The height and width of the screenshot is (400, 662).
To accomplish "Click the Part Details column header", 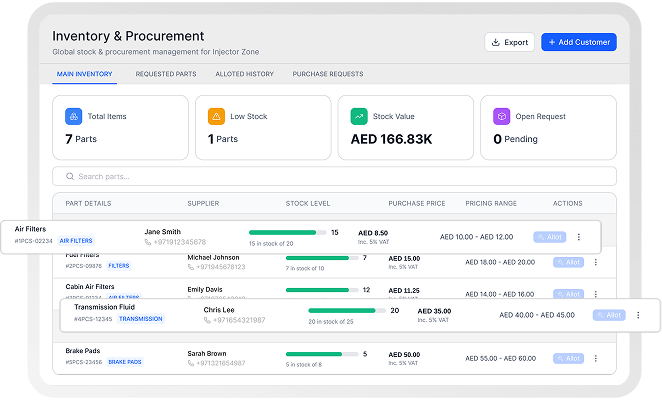I will pos(88,204).
